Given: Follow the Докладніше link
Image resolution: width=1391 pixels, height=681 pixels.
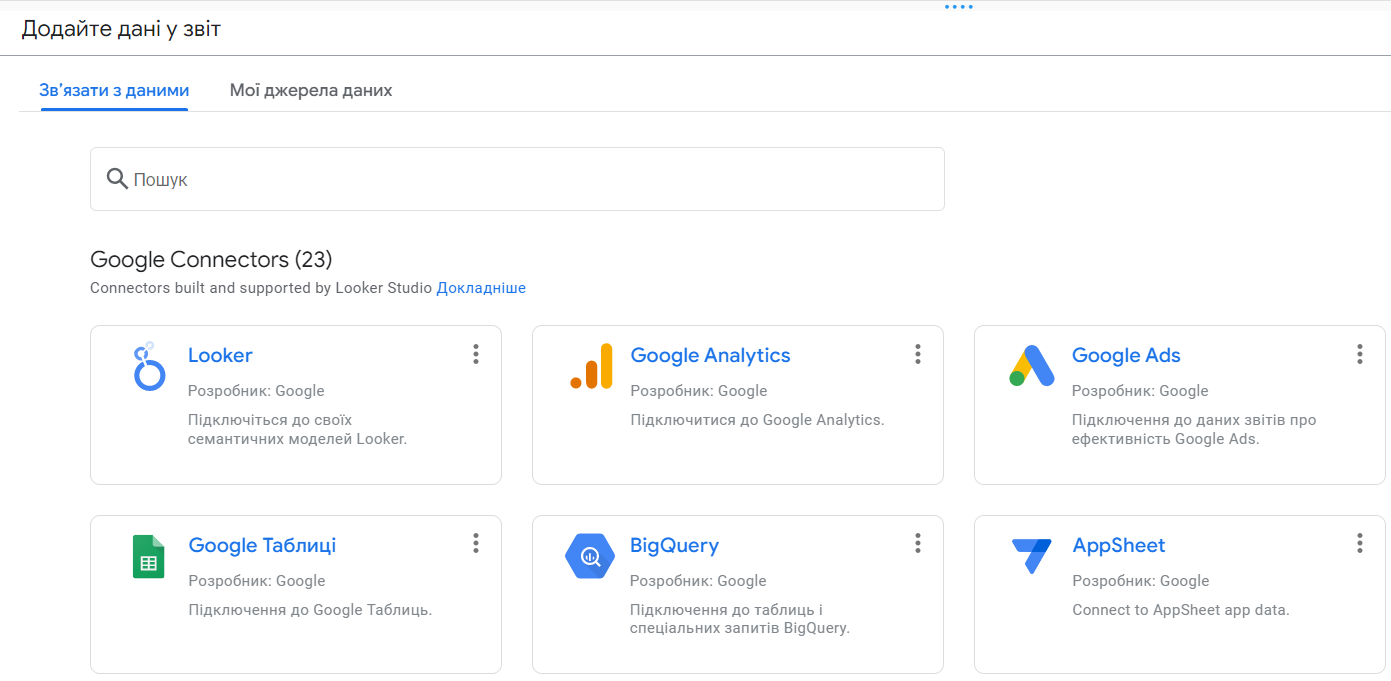Looking at the screenshot, I should click(x=481, y=288).
